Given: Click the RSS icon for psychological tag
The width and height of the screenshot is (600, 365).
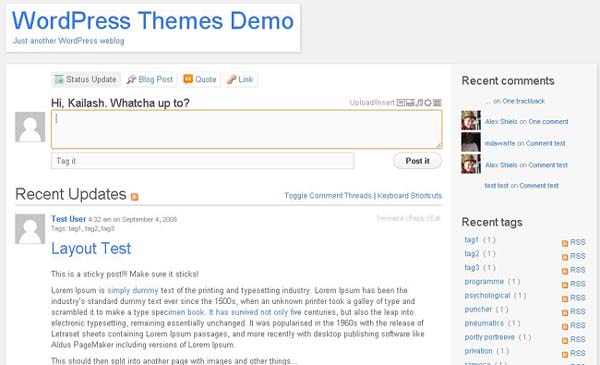Looking at the screenshot, I should [565, 299].
